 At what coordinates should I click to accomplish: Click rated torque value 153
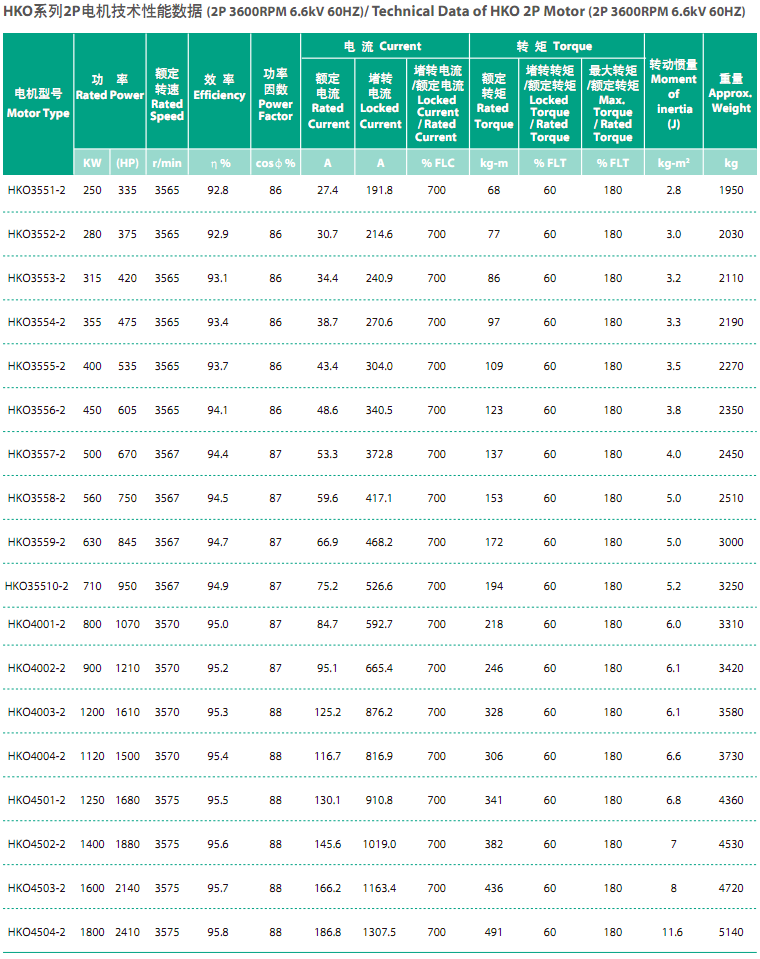click(494, 498)
